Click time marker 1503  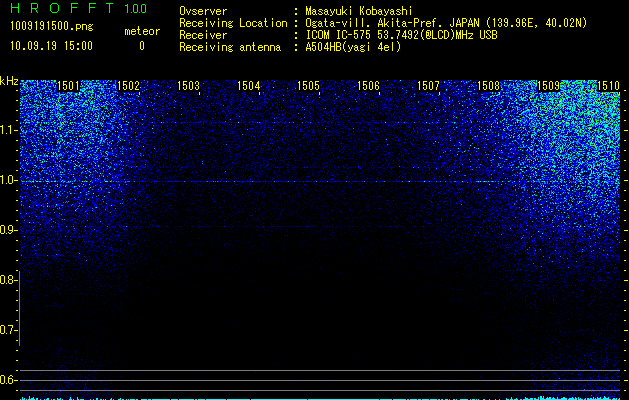tap(189, 85)
